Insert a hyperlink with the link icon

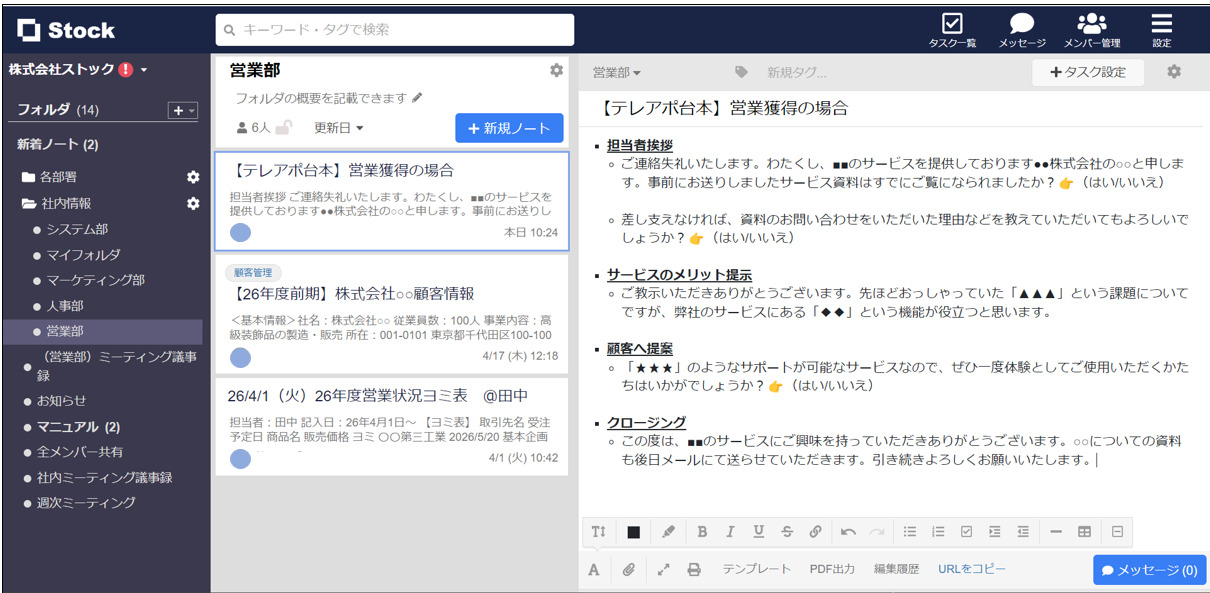[815, 532]
